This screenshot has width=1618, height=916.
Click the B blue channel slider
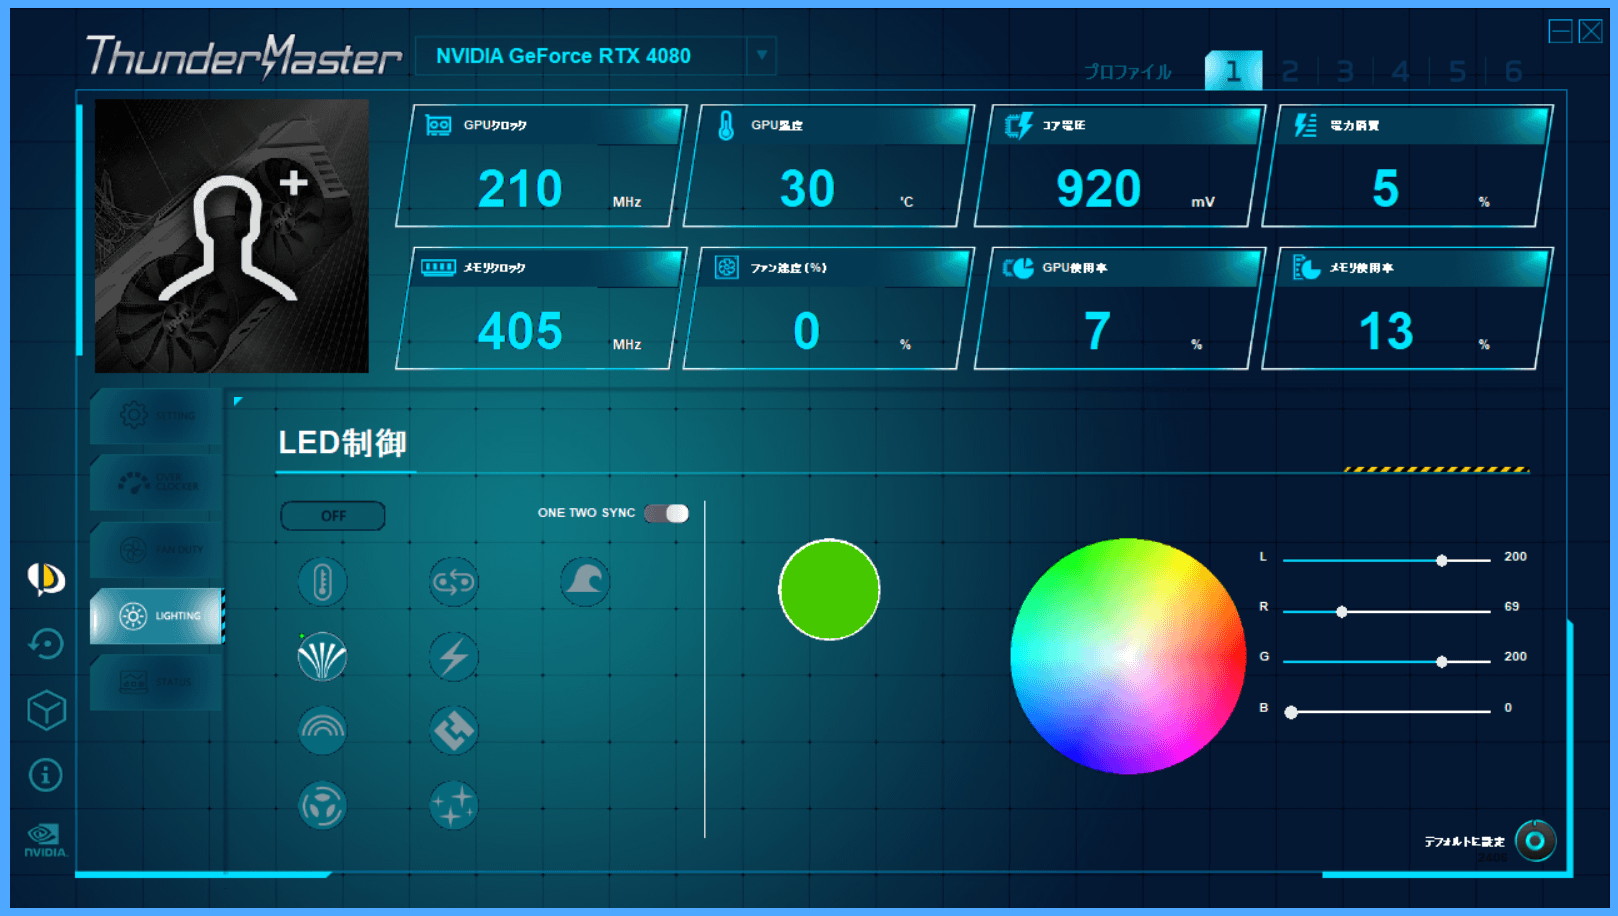point(1387,712)
